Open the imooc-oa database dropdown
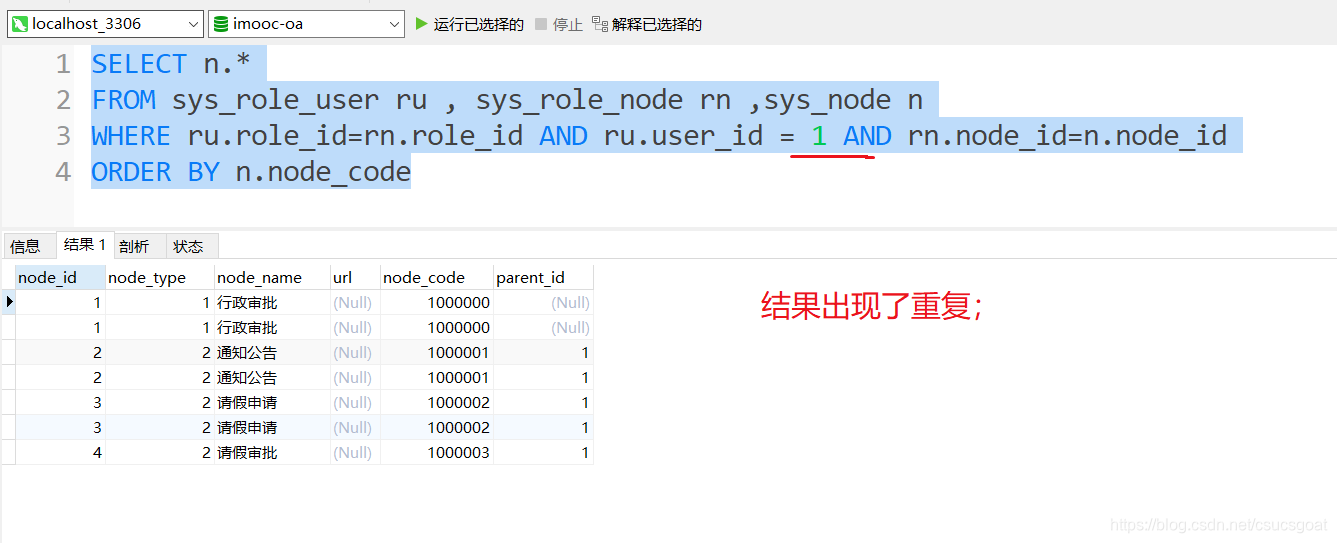Image resolution: width=1337 pixels, height=543 pixels. [x=306, y=24]
